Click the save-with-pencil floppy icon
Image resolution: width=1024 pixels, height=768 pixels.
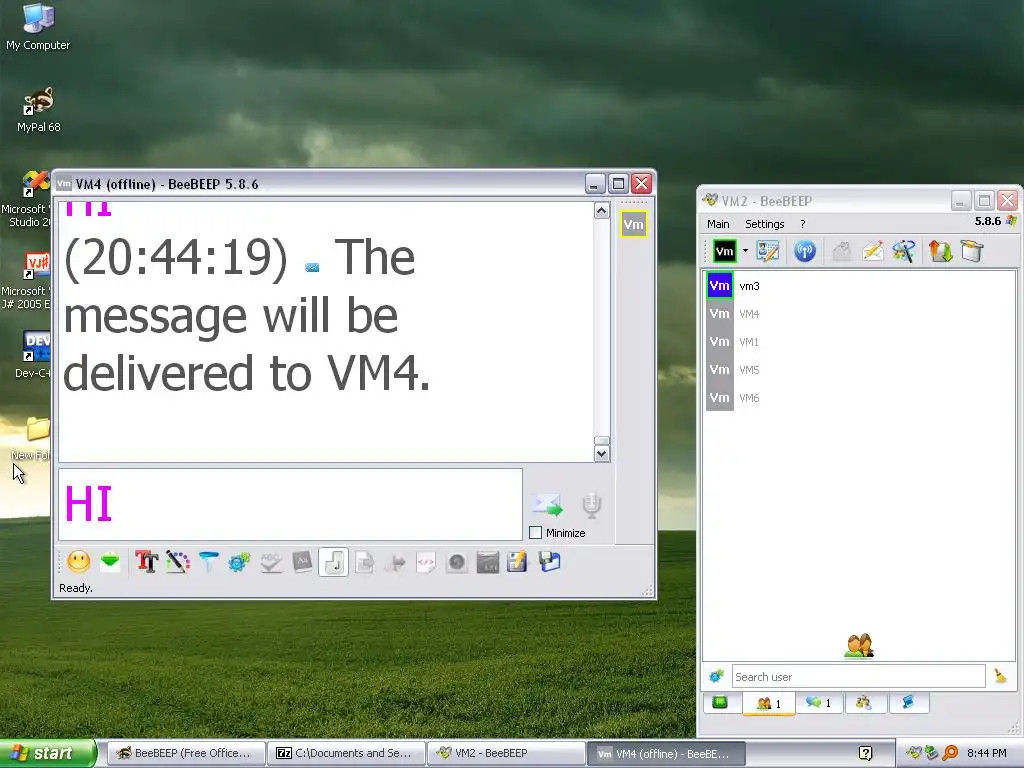[x=517, y=562]
